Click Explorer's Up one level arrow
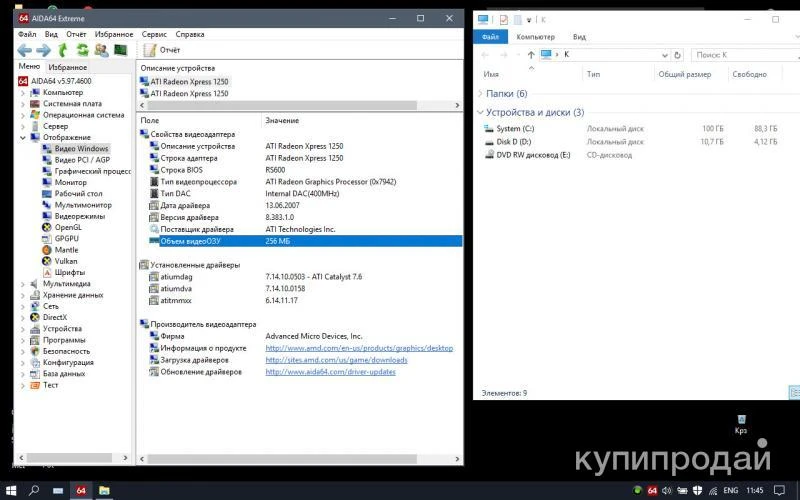Viewport: 800px width, 500px height. point(530,55)
